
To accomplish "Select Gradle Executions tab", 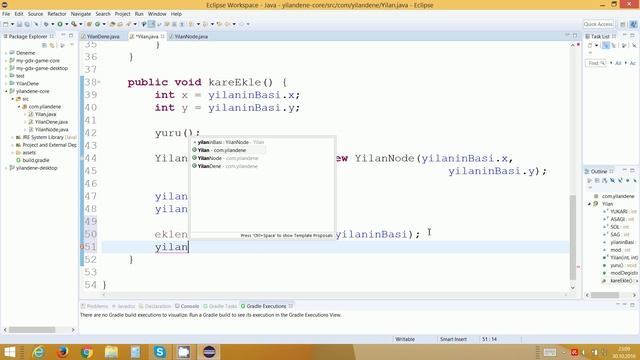I will (x=266, y=306).
